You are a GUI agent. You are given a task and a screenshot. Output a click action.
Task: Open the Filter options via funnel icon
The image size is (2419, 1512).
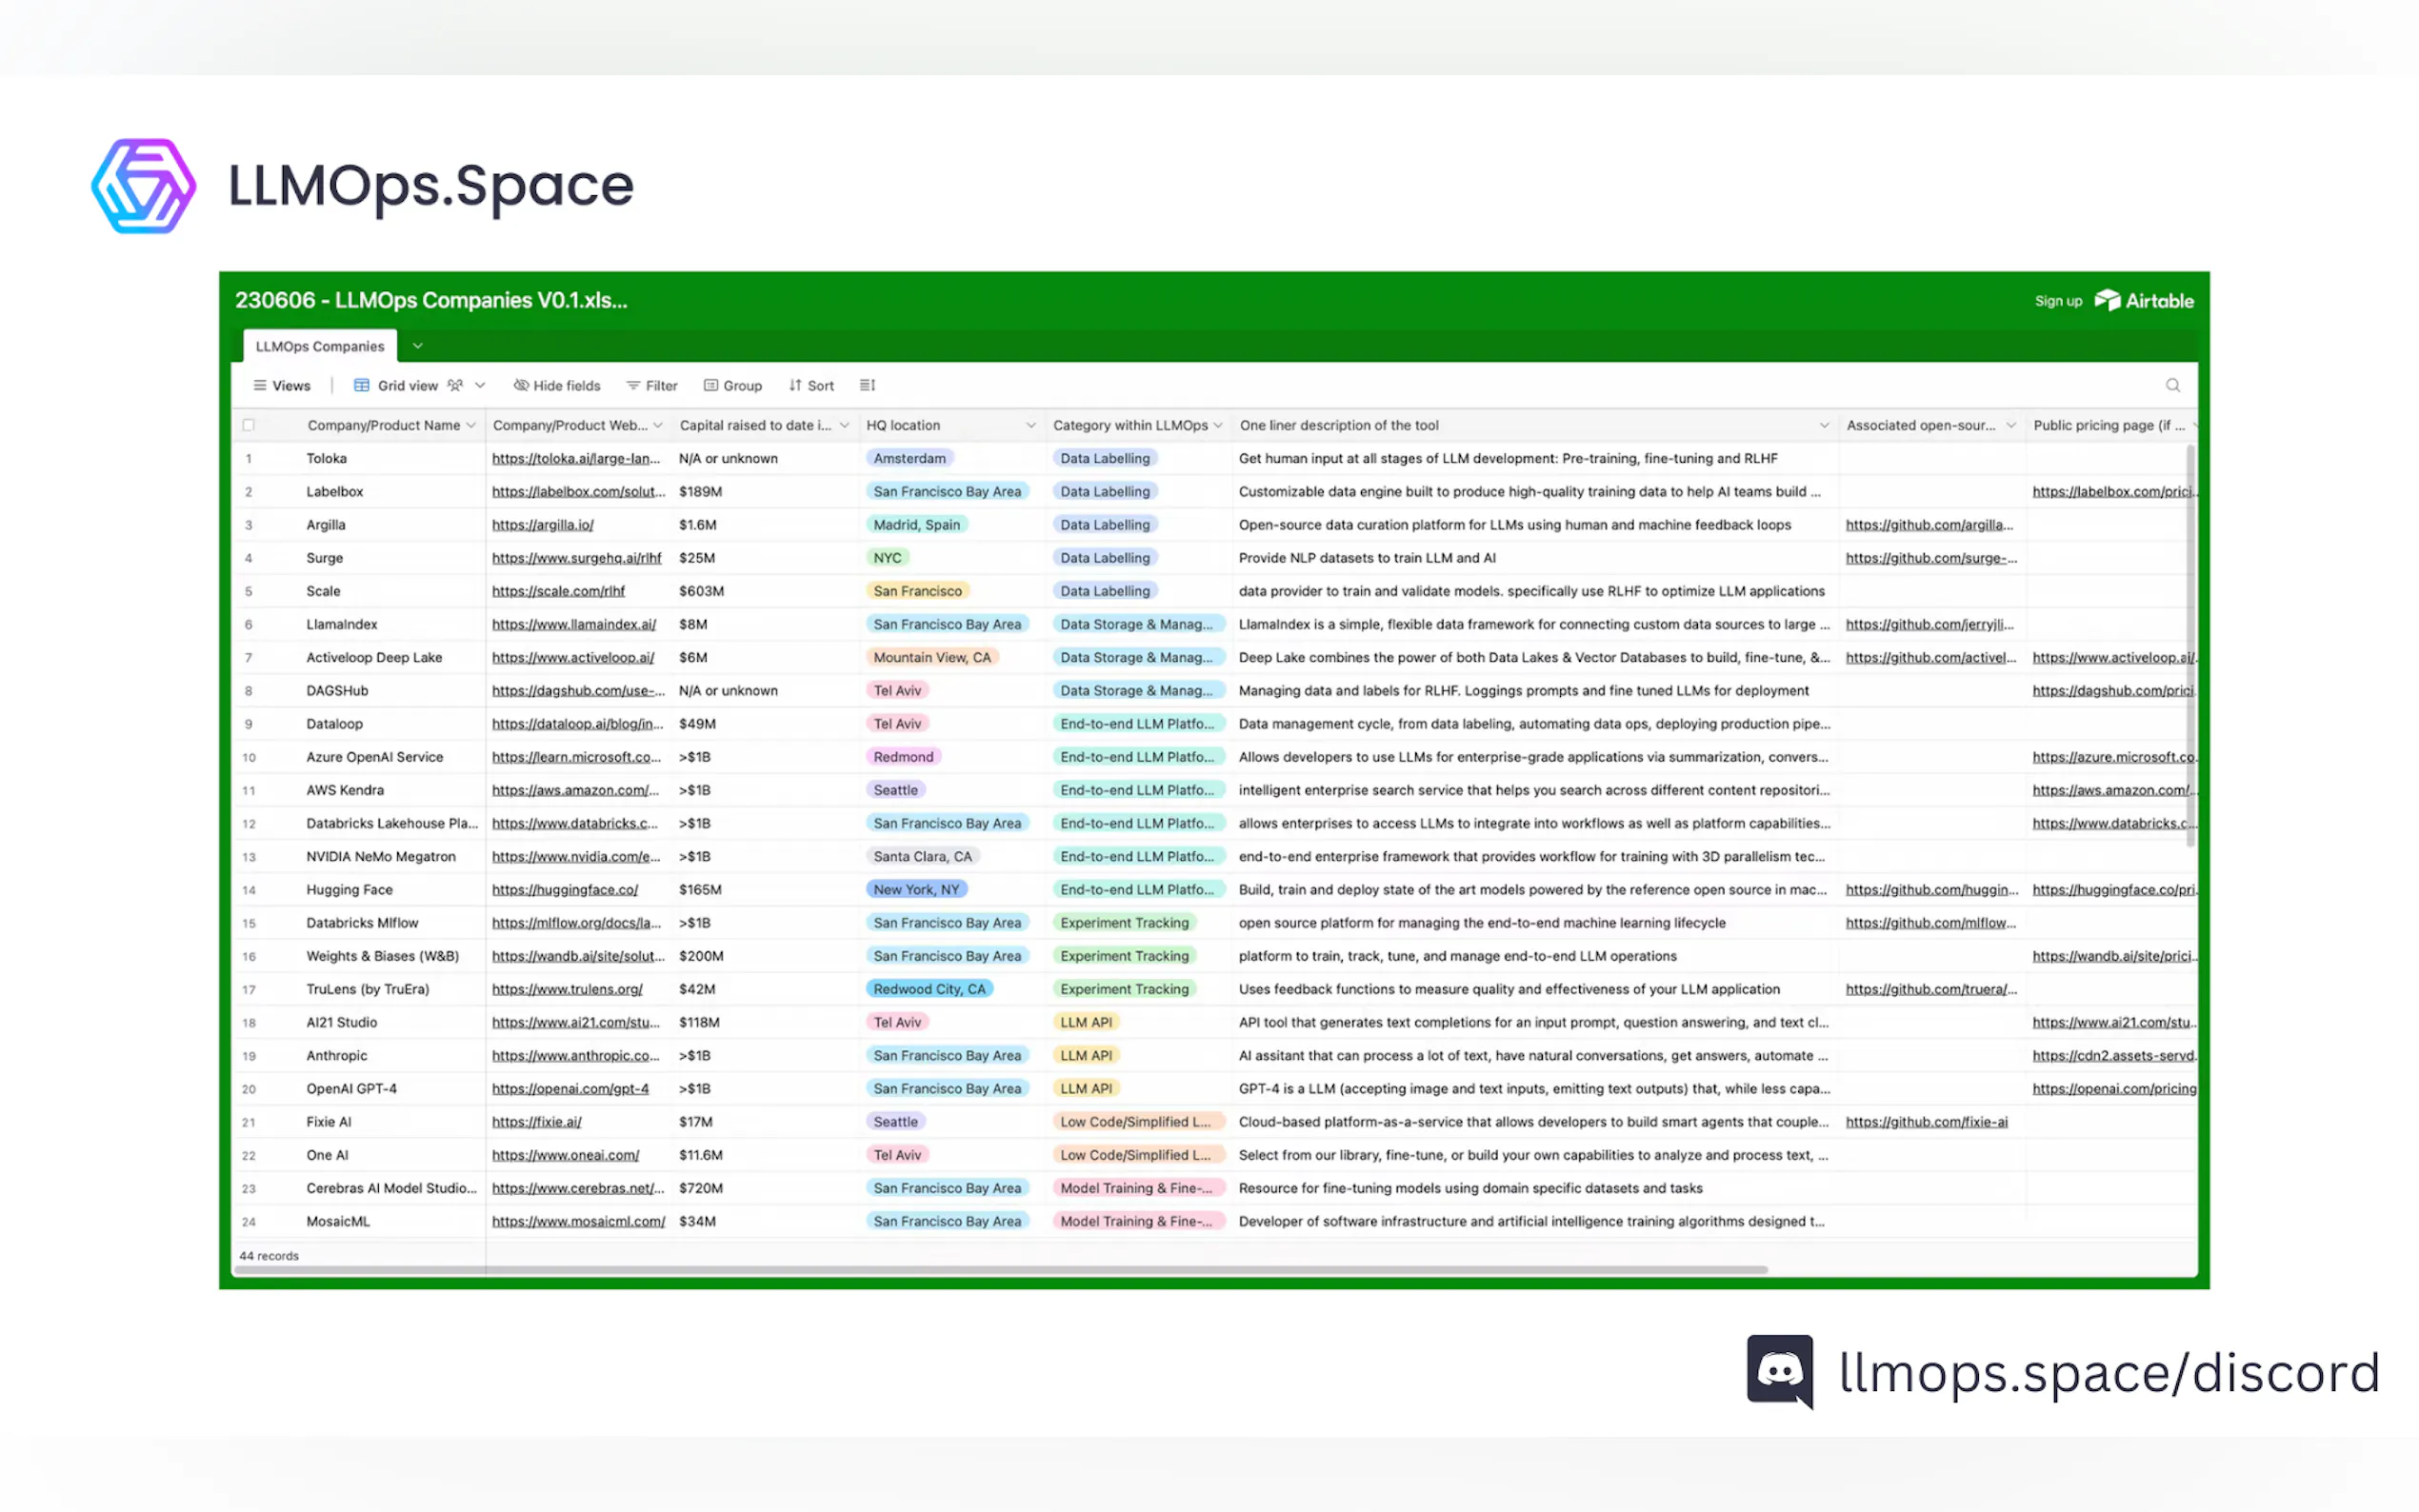click(636, 385)
